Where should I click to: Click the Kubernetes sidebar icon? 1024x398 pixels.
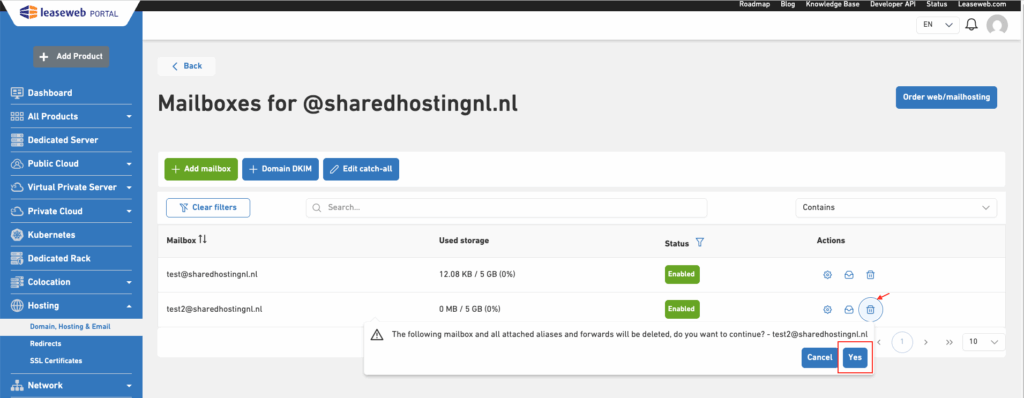(17, 235)
